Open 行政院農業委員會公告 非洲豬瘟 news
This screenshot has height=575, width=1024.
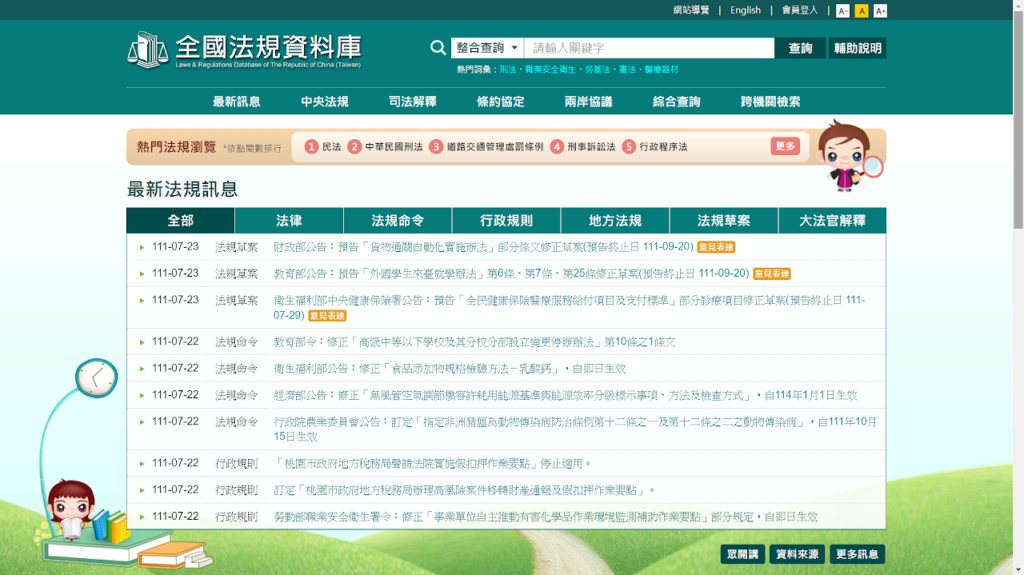pos(575,429)
